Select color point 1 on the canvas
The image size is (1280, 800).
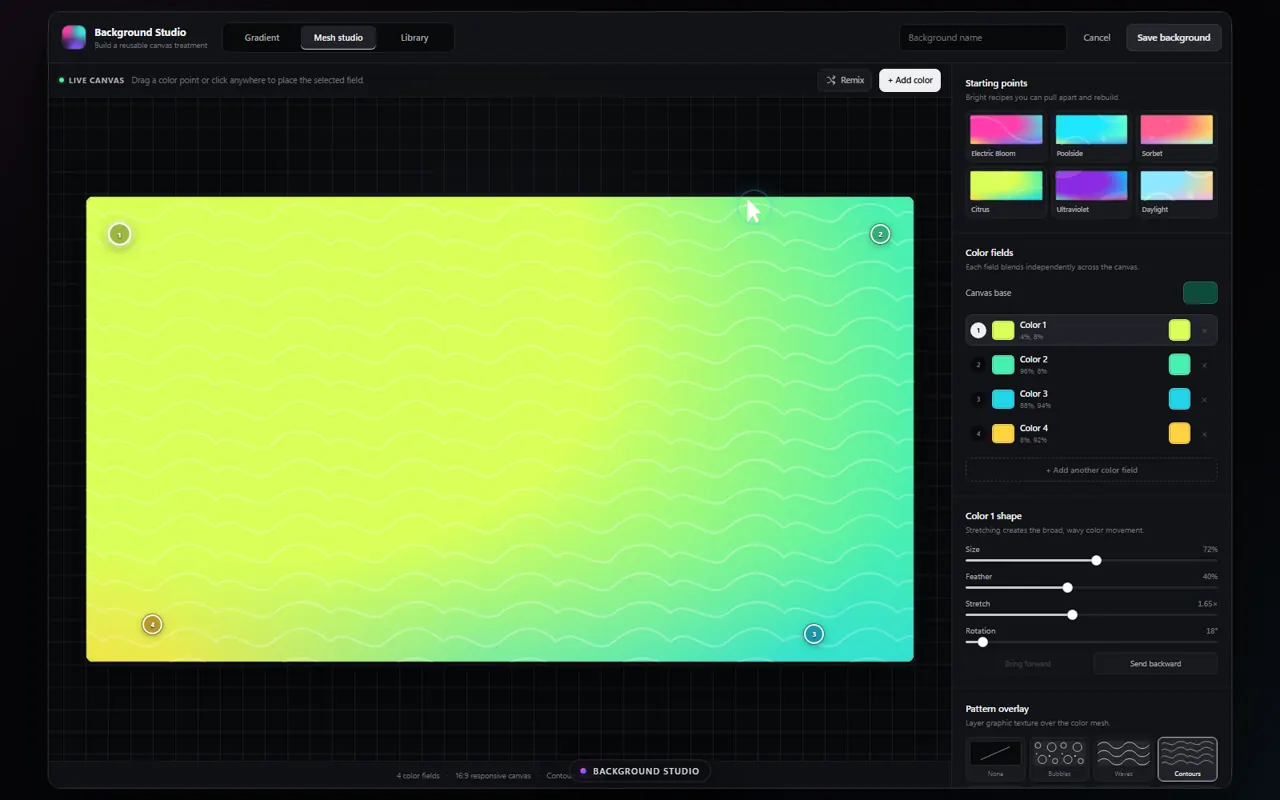pyautogui.click(x=119, y=234)
